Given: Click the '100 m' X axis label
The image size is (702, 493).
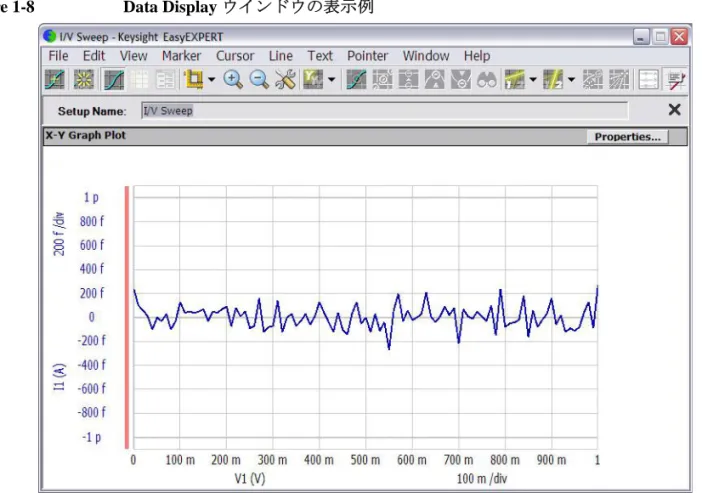Looking at the screenshot, I should tap(180, 460).
